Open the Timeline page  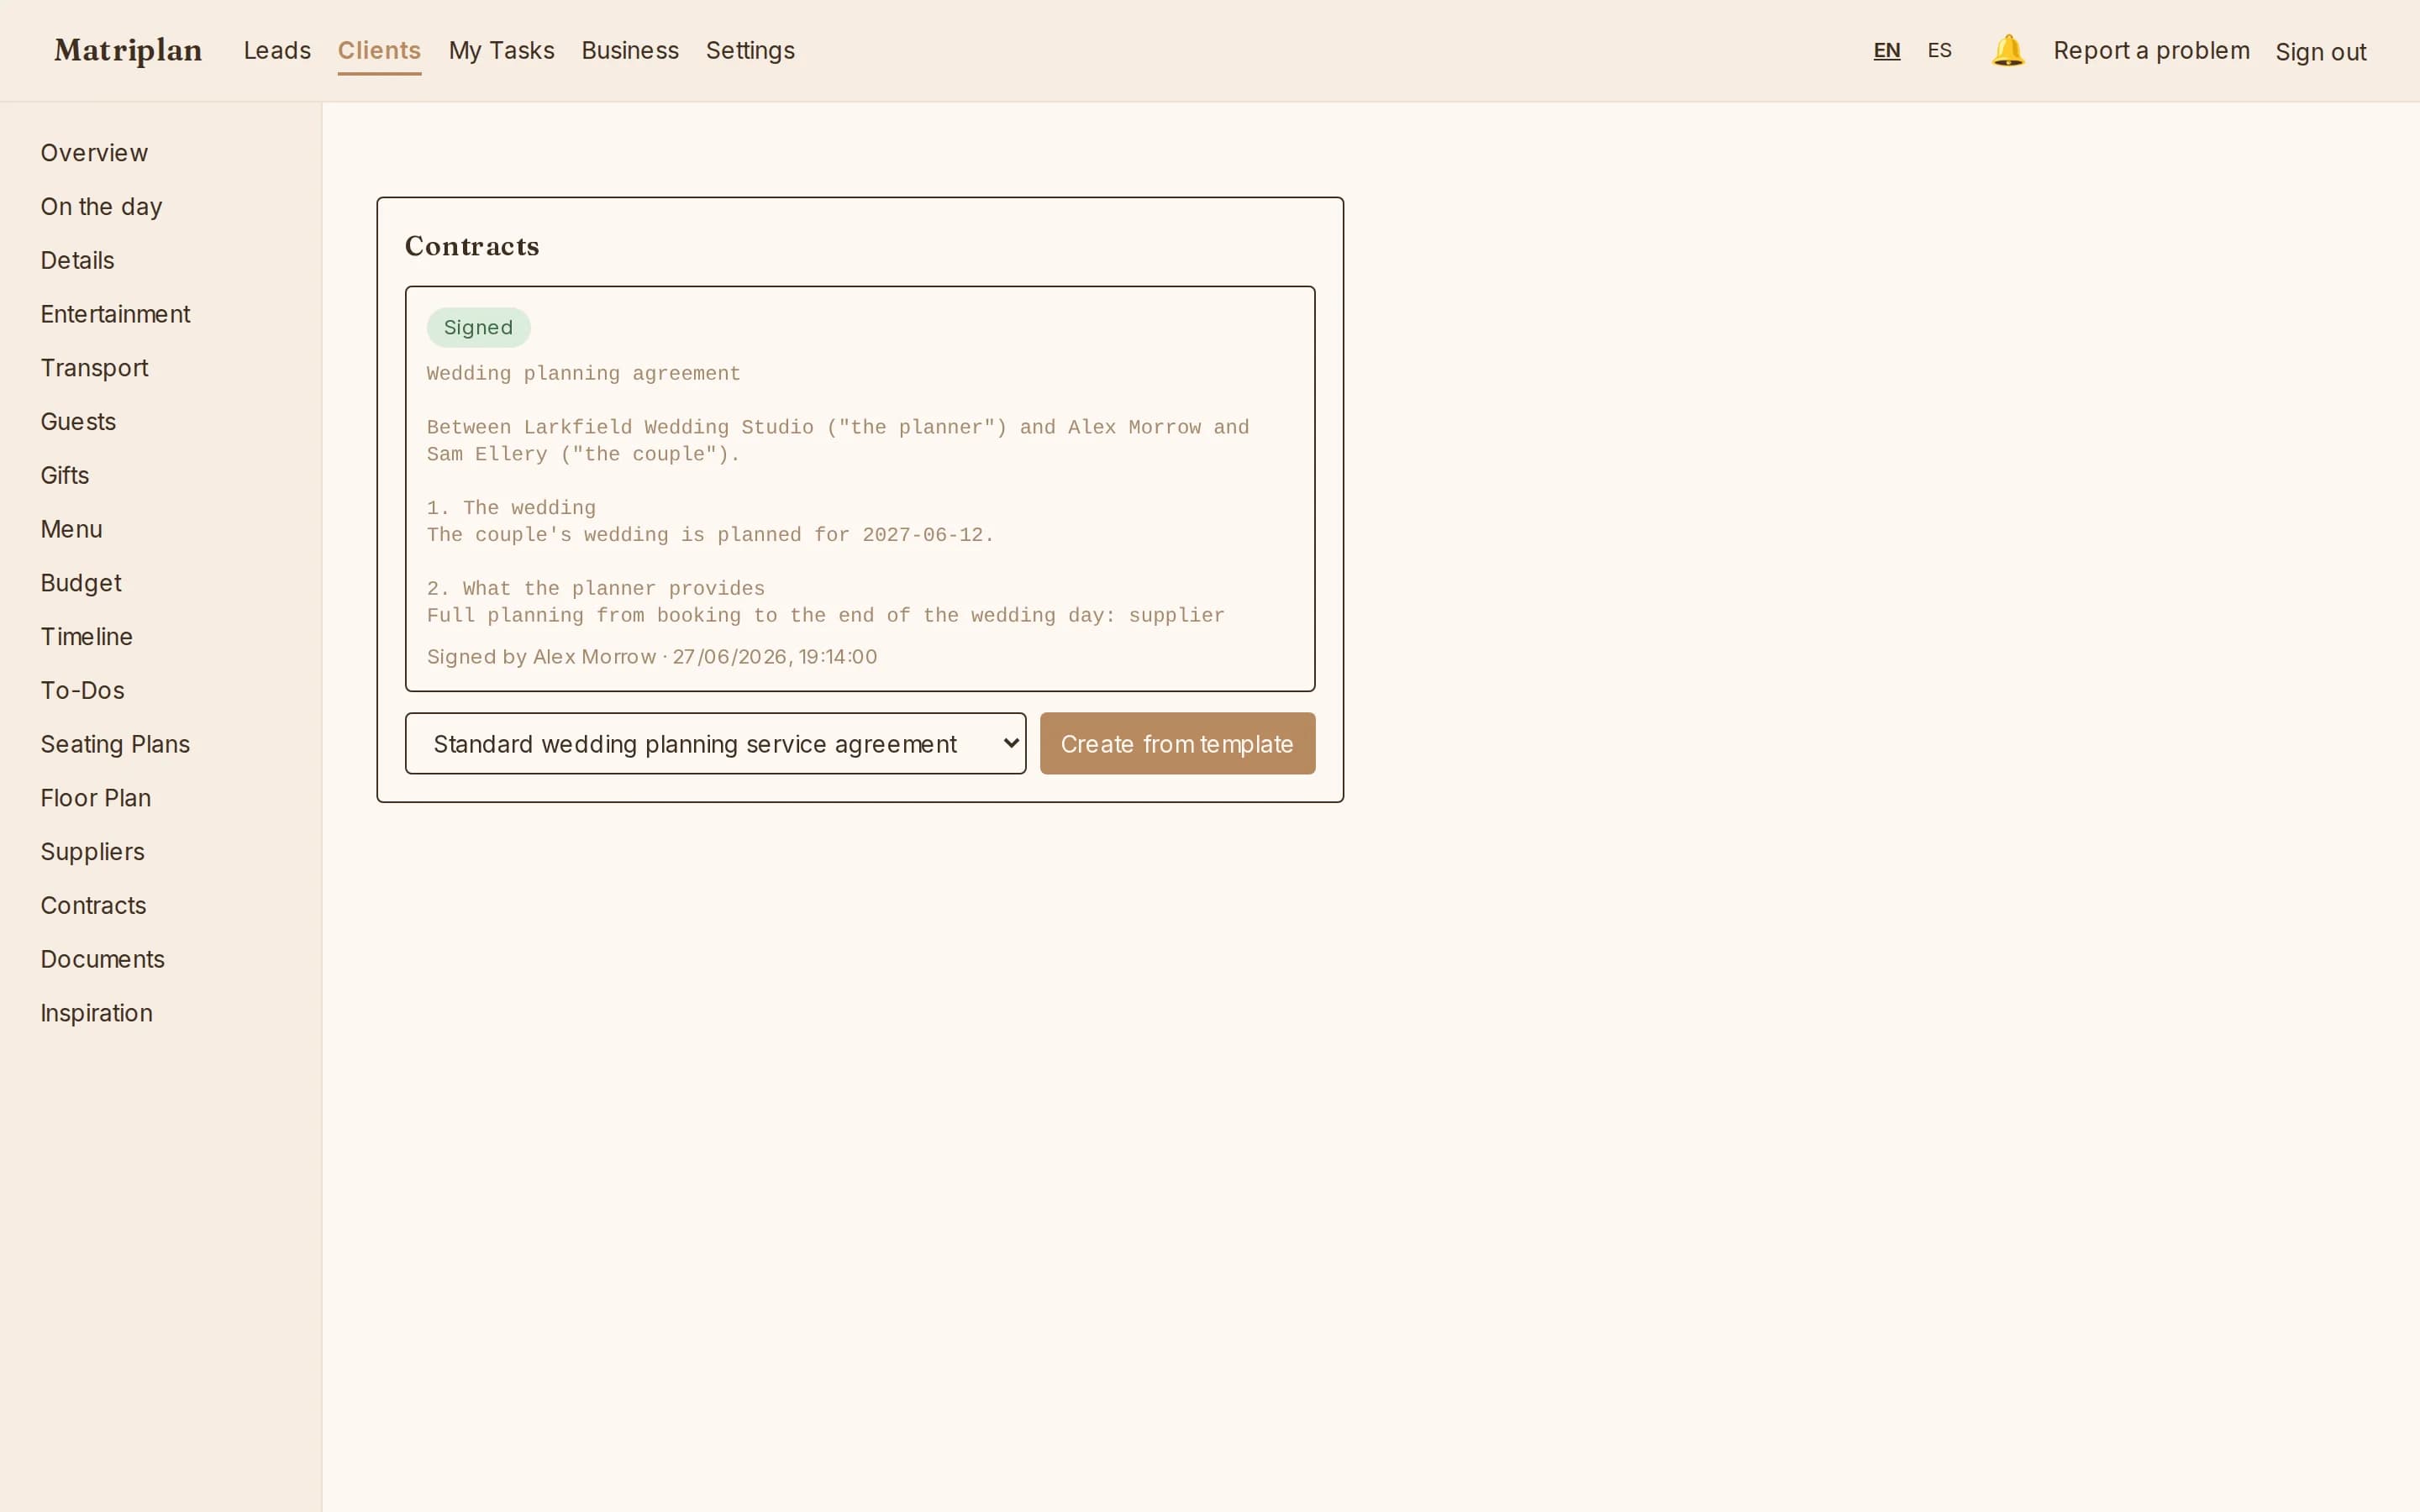(86, 637)
